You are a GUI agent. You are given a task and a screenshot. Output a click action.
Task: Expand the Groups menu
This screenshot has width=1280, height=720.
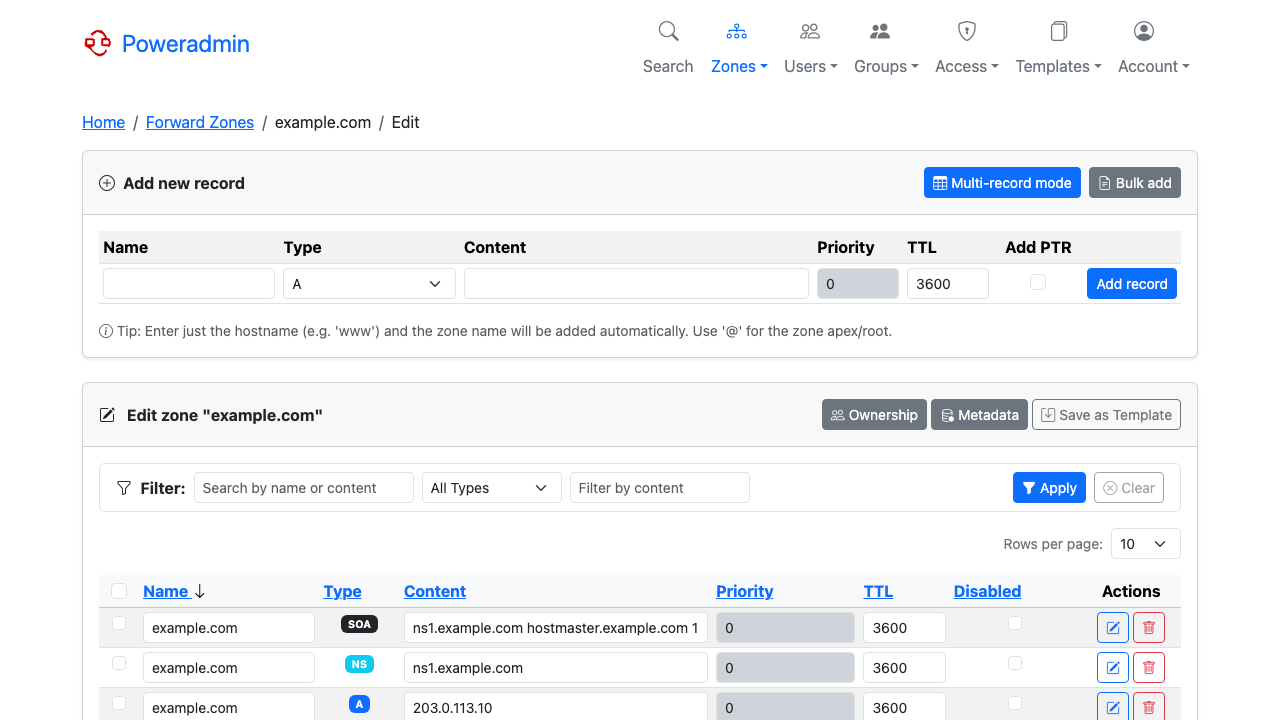click(886, 66)
